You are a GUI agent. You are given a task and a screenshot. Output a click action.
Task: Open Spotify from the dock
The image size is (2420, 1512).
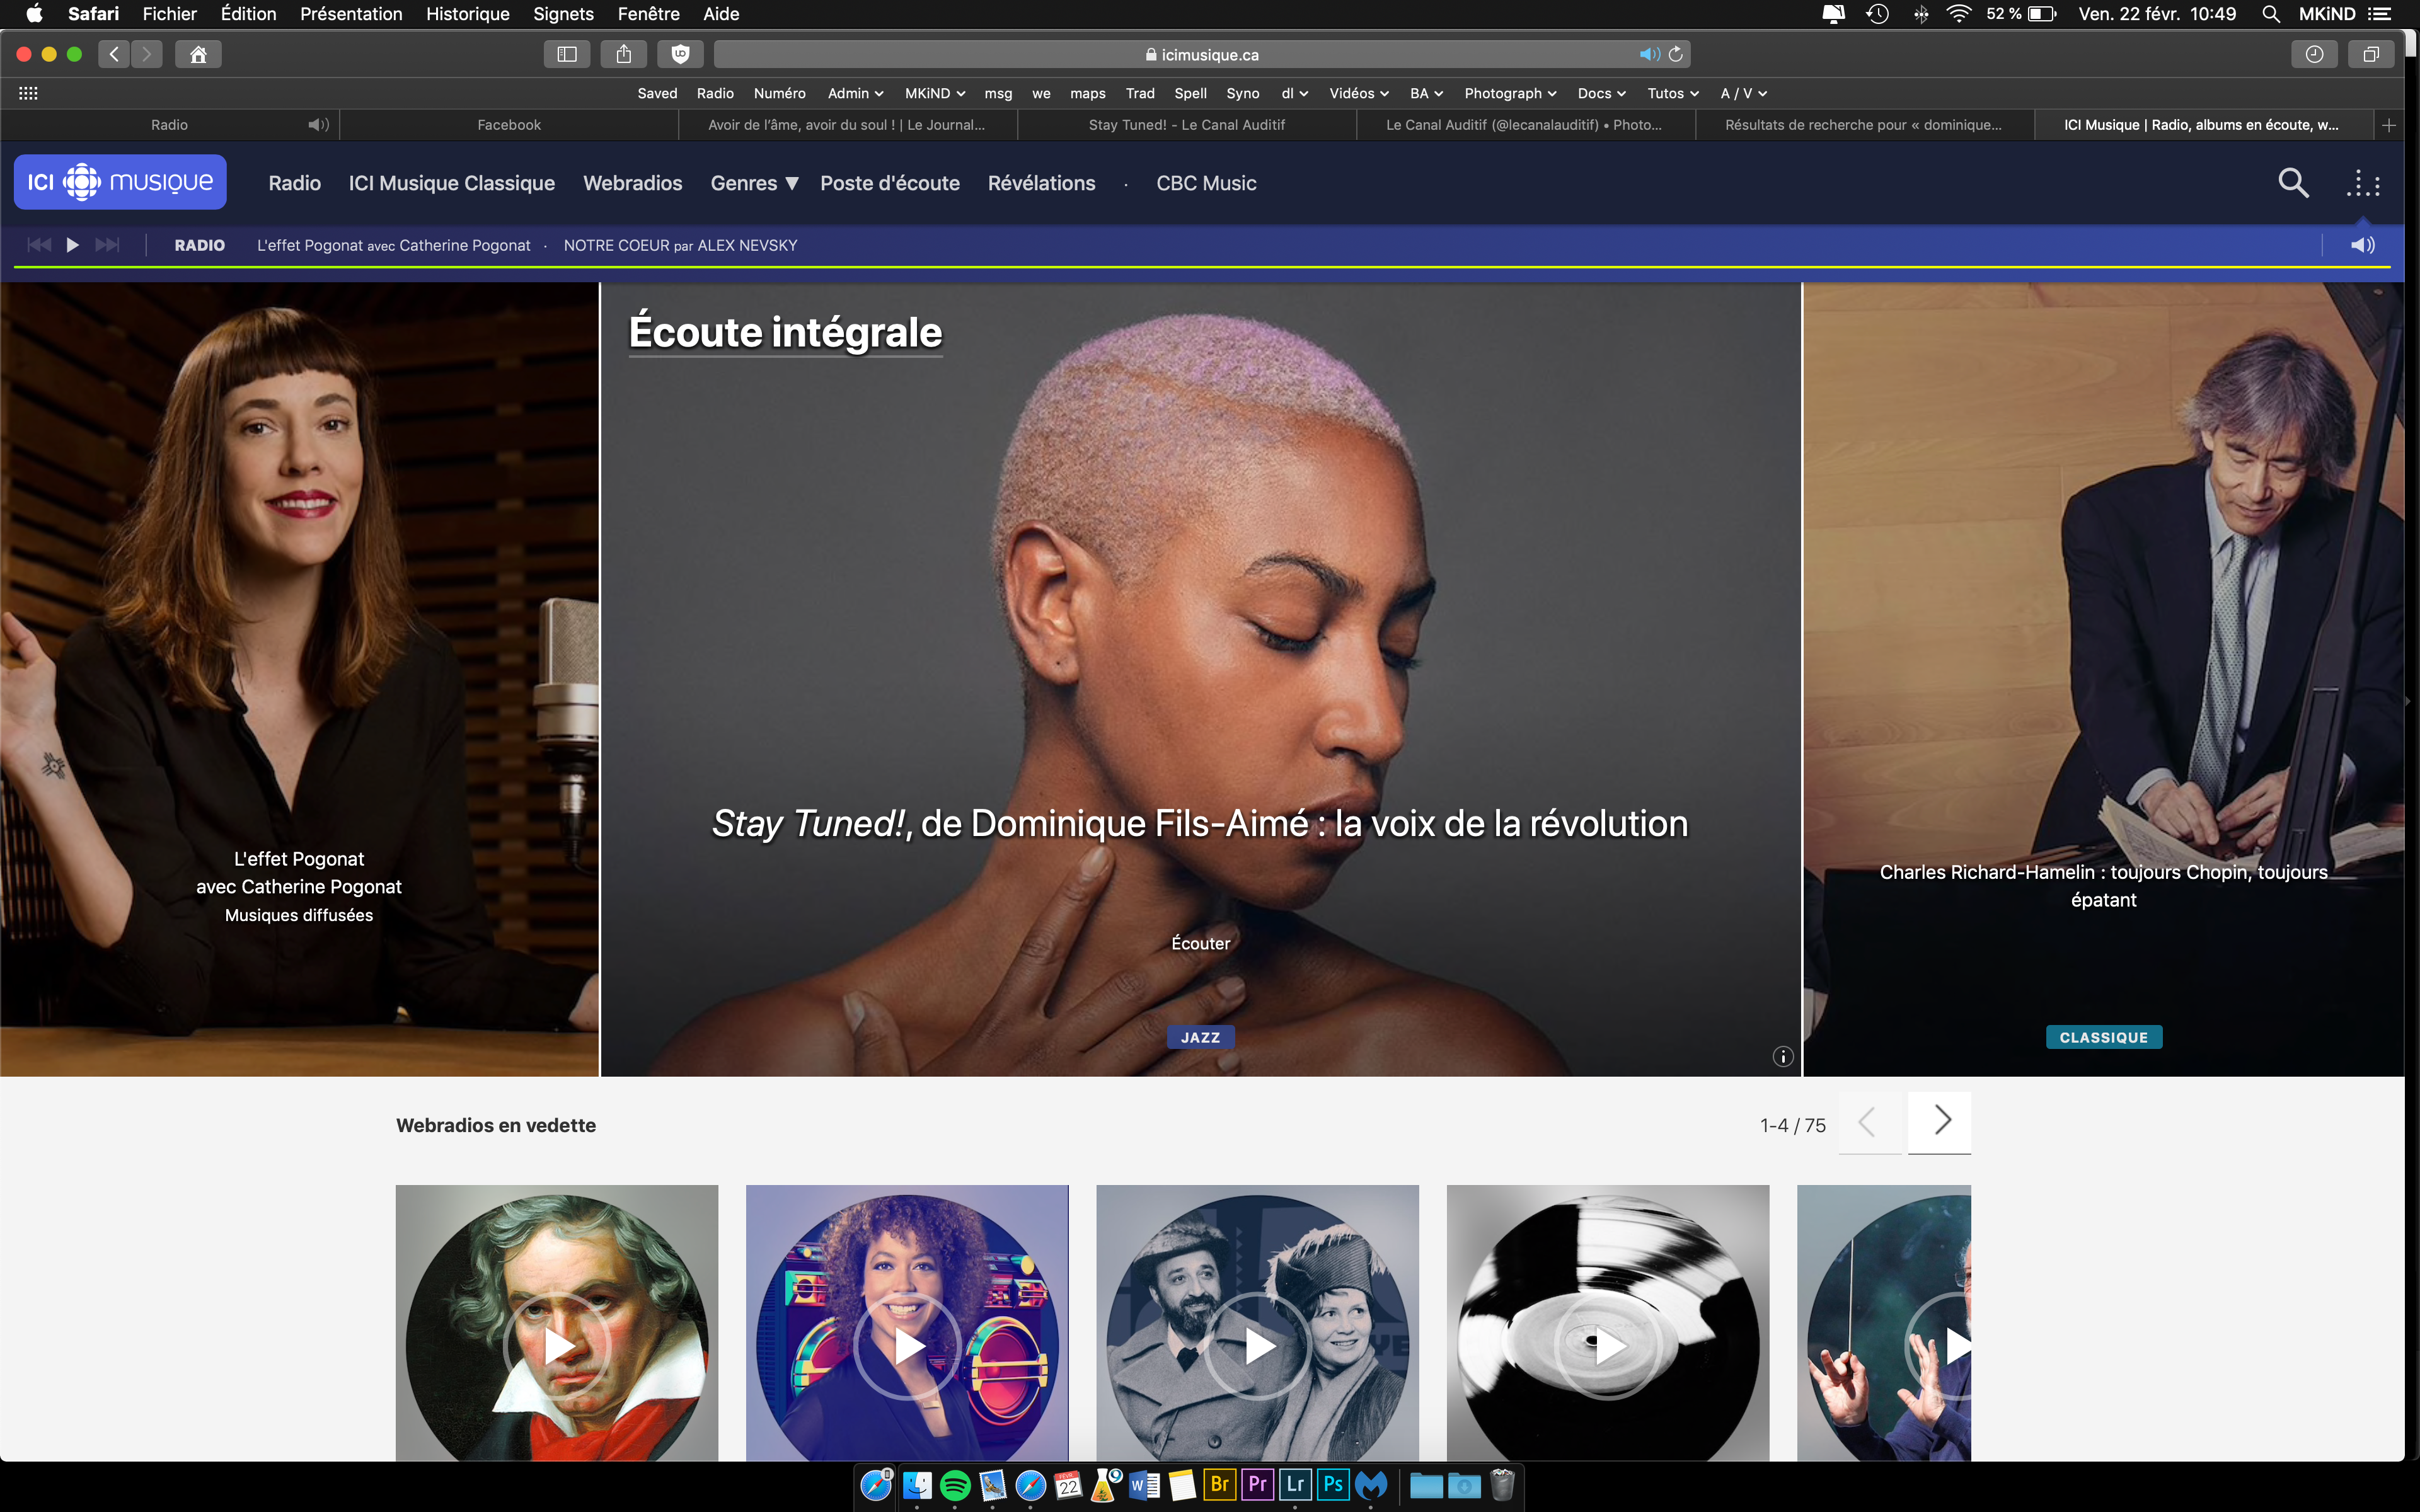pyautogui.click(x=955, y=1485)
